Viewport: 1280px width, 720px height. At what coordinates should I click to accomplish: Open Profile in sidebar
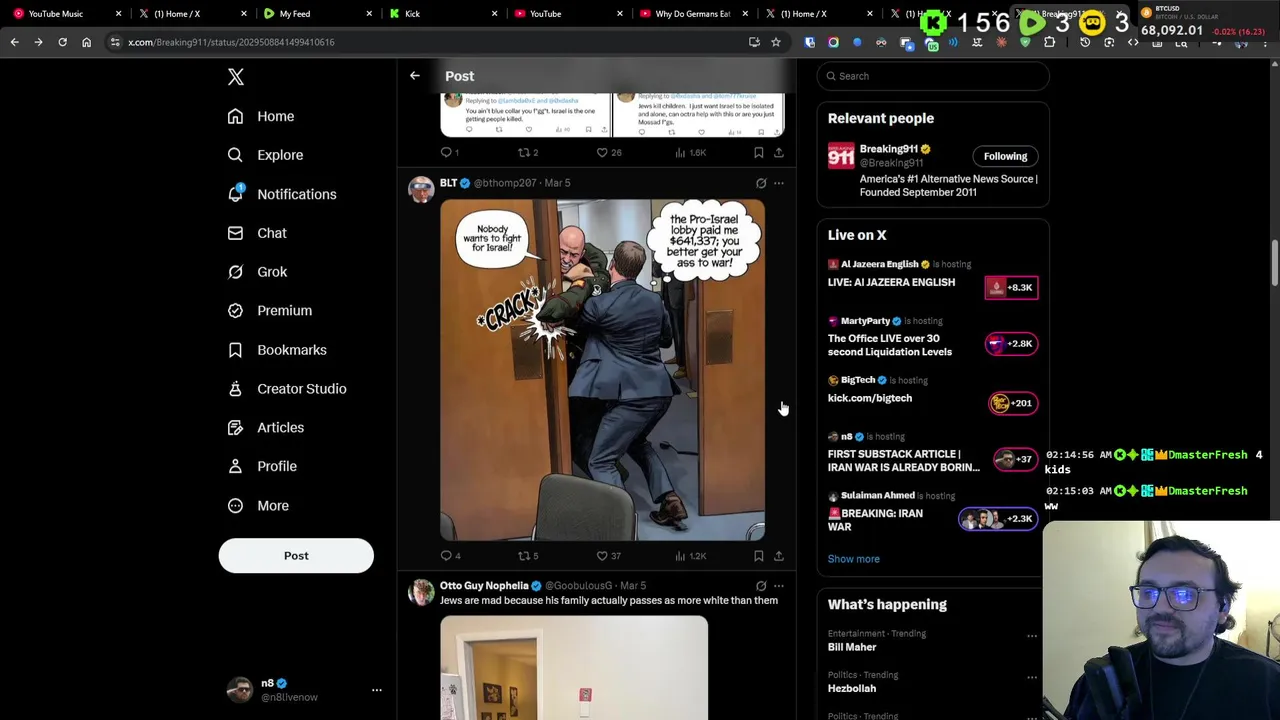(262, 466)
